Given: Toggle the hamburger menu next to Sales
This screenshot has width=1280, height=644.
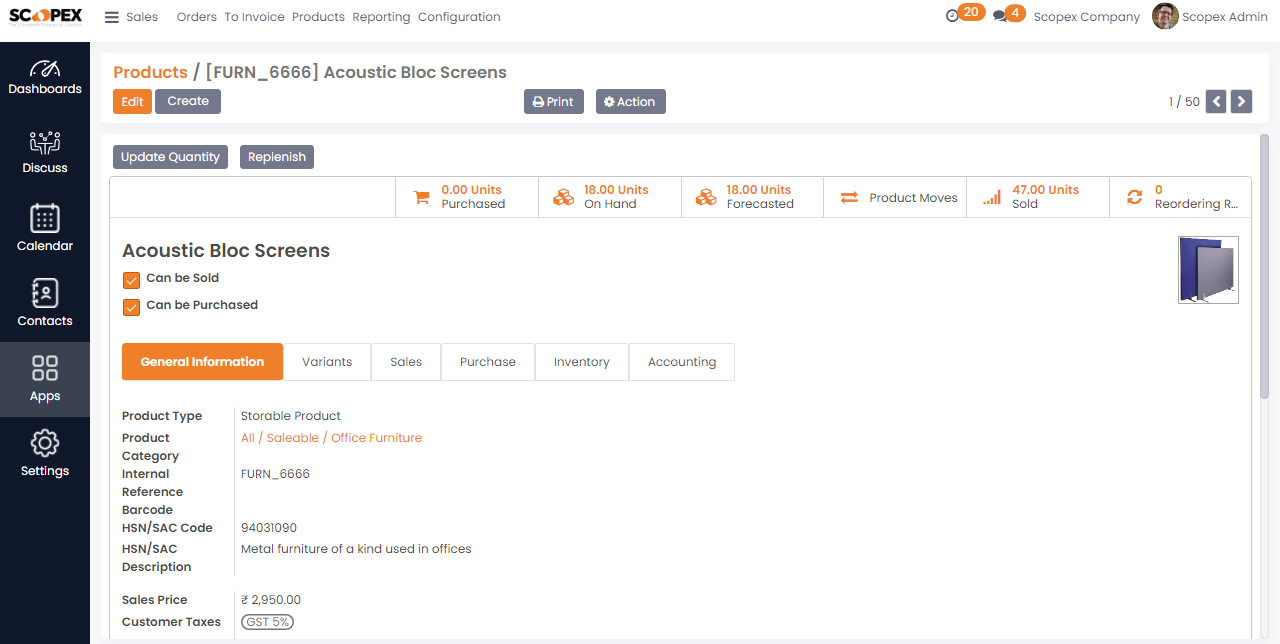Looking at the screenshot, I should pos(111,17).
